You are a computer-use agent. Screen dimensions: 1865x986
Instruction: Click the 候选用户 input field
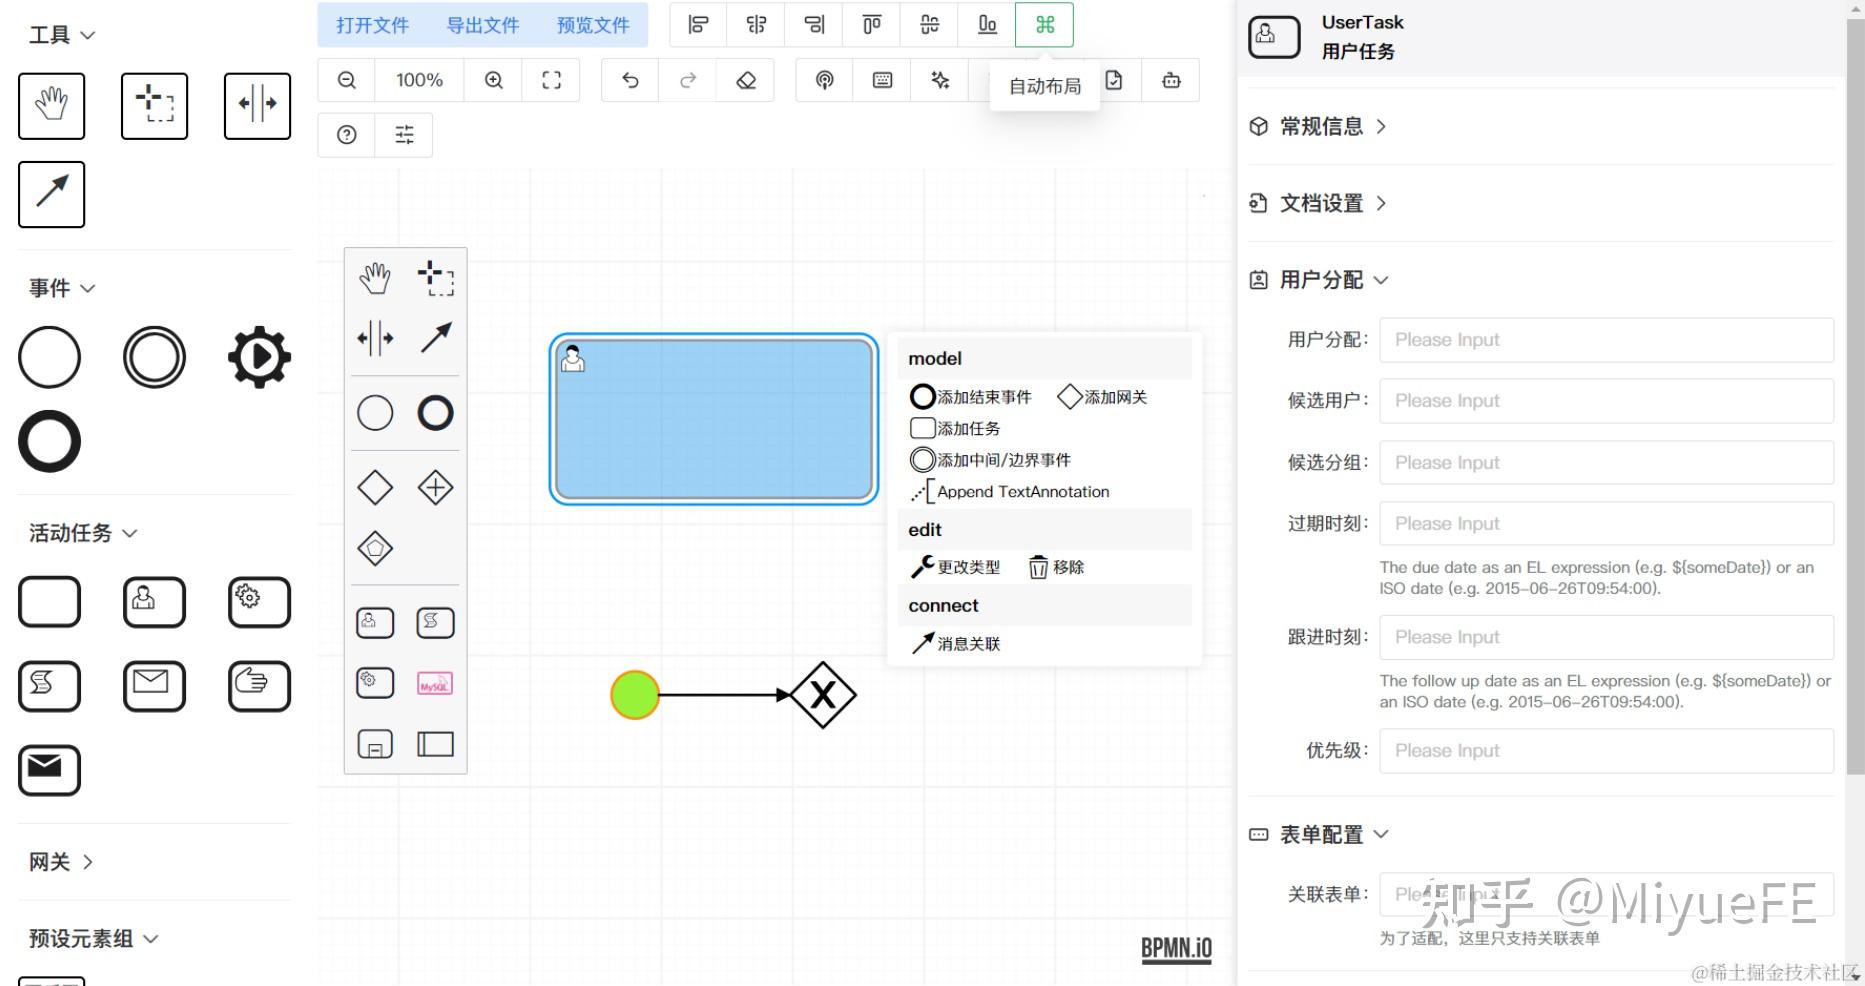click(1604, 401)
